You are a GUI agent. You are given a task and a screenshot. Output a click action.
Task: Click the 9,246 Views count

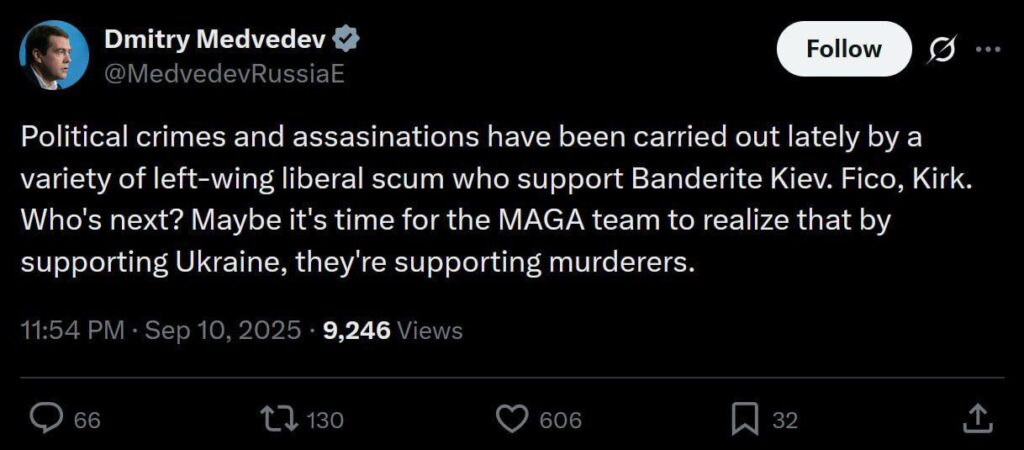393,330
